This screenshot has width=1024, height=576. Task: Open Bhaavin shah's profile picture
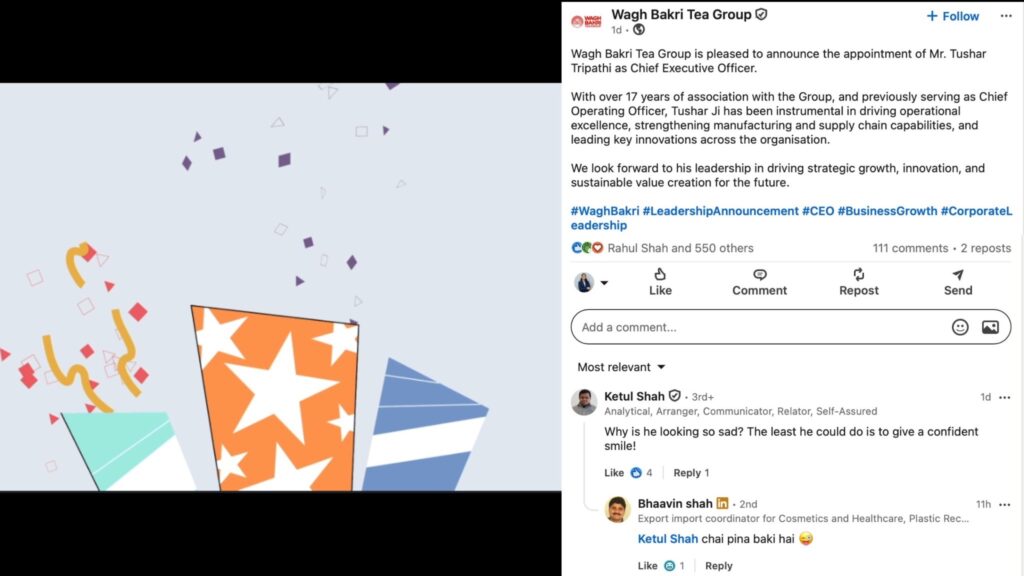pos(617,509)
